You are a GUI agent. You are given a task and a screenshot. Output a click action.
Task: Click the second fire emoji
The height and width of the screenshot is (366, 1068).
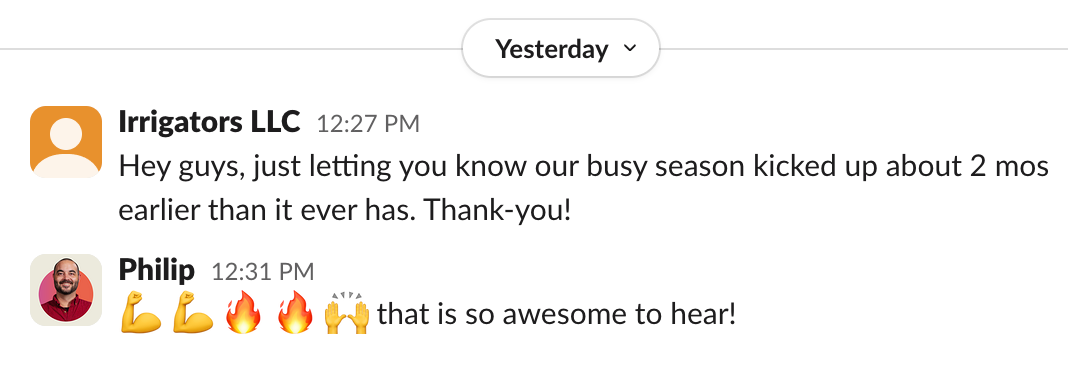[295, 314]
